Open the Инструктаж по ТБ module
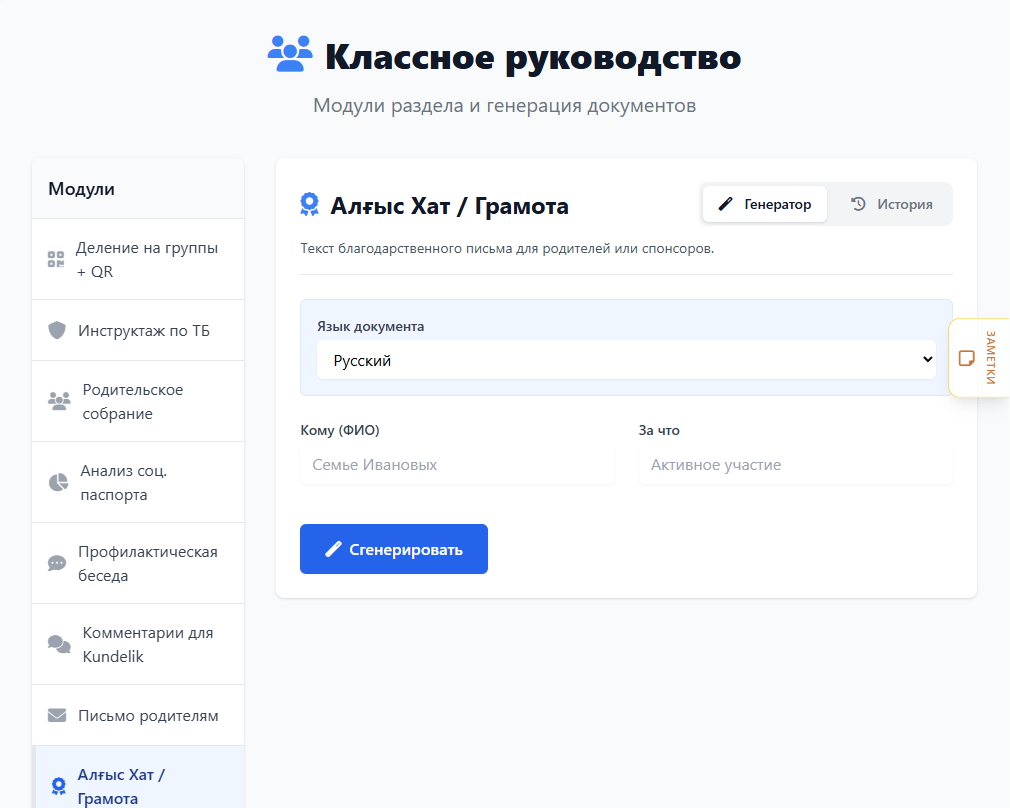The width and height of the screenshot is (1010, 808). coord(138,330)
